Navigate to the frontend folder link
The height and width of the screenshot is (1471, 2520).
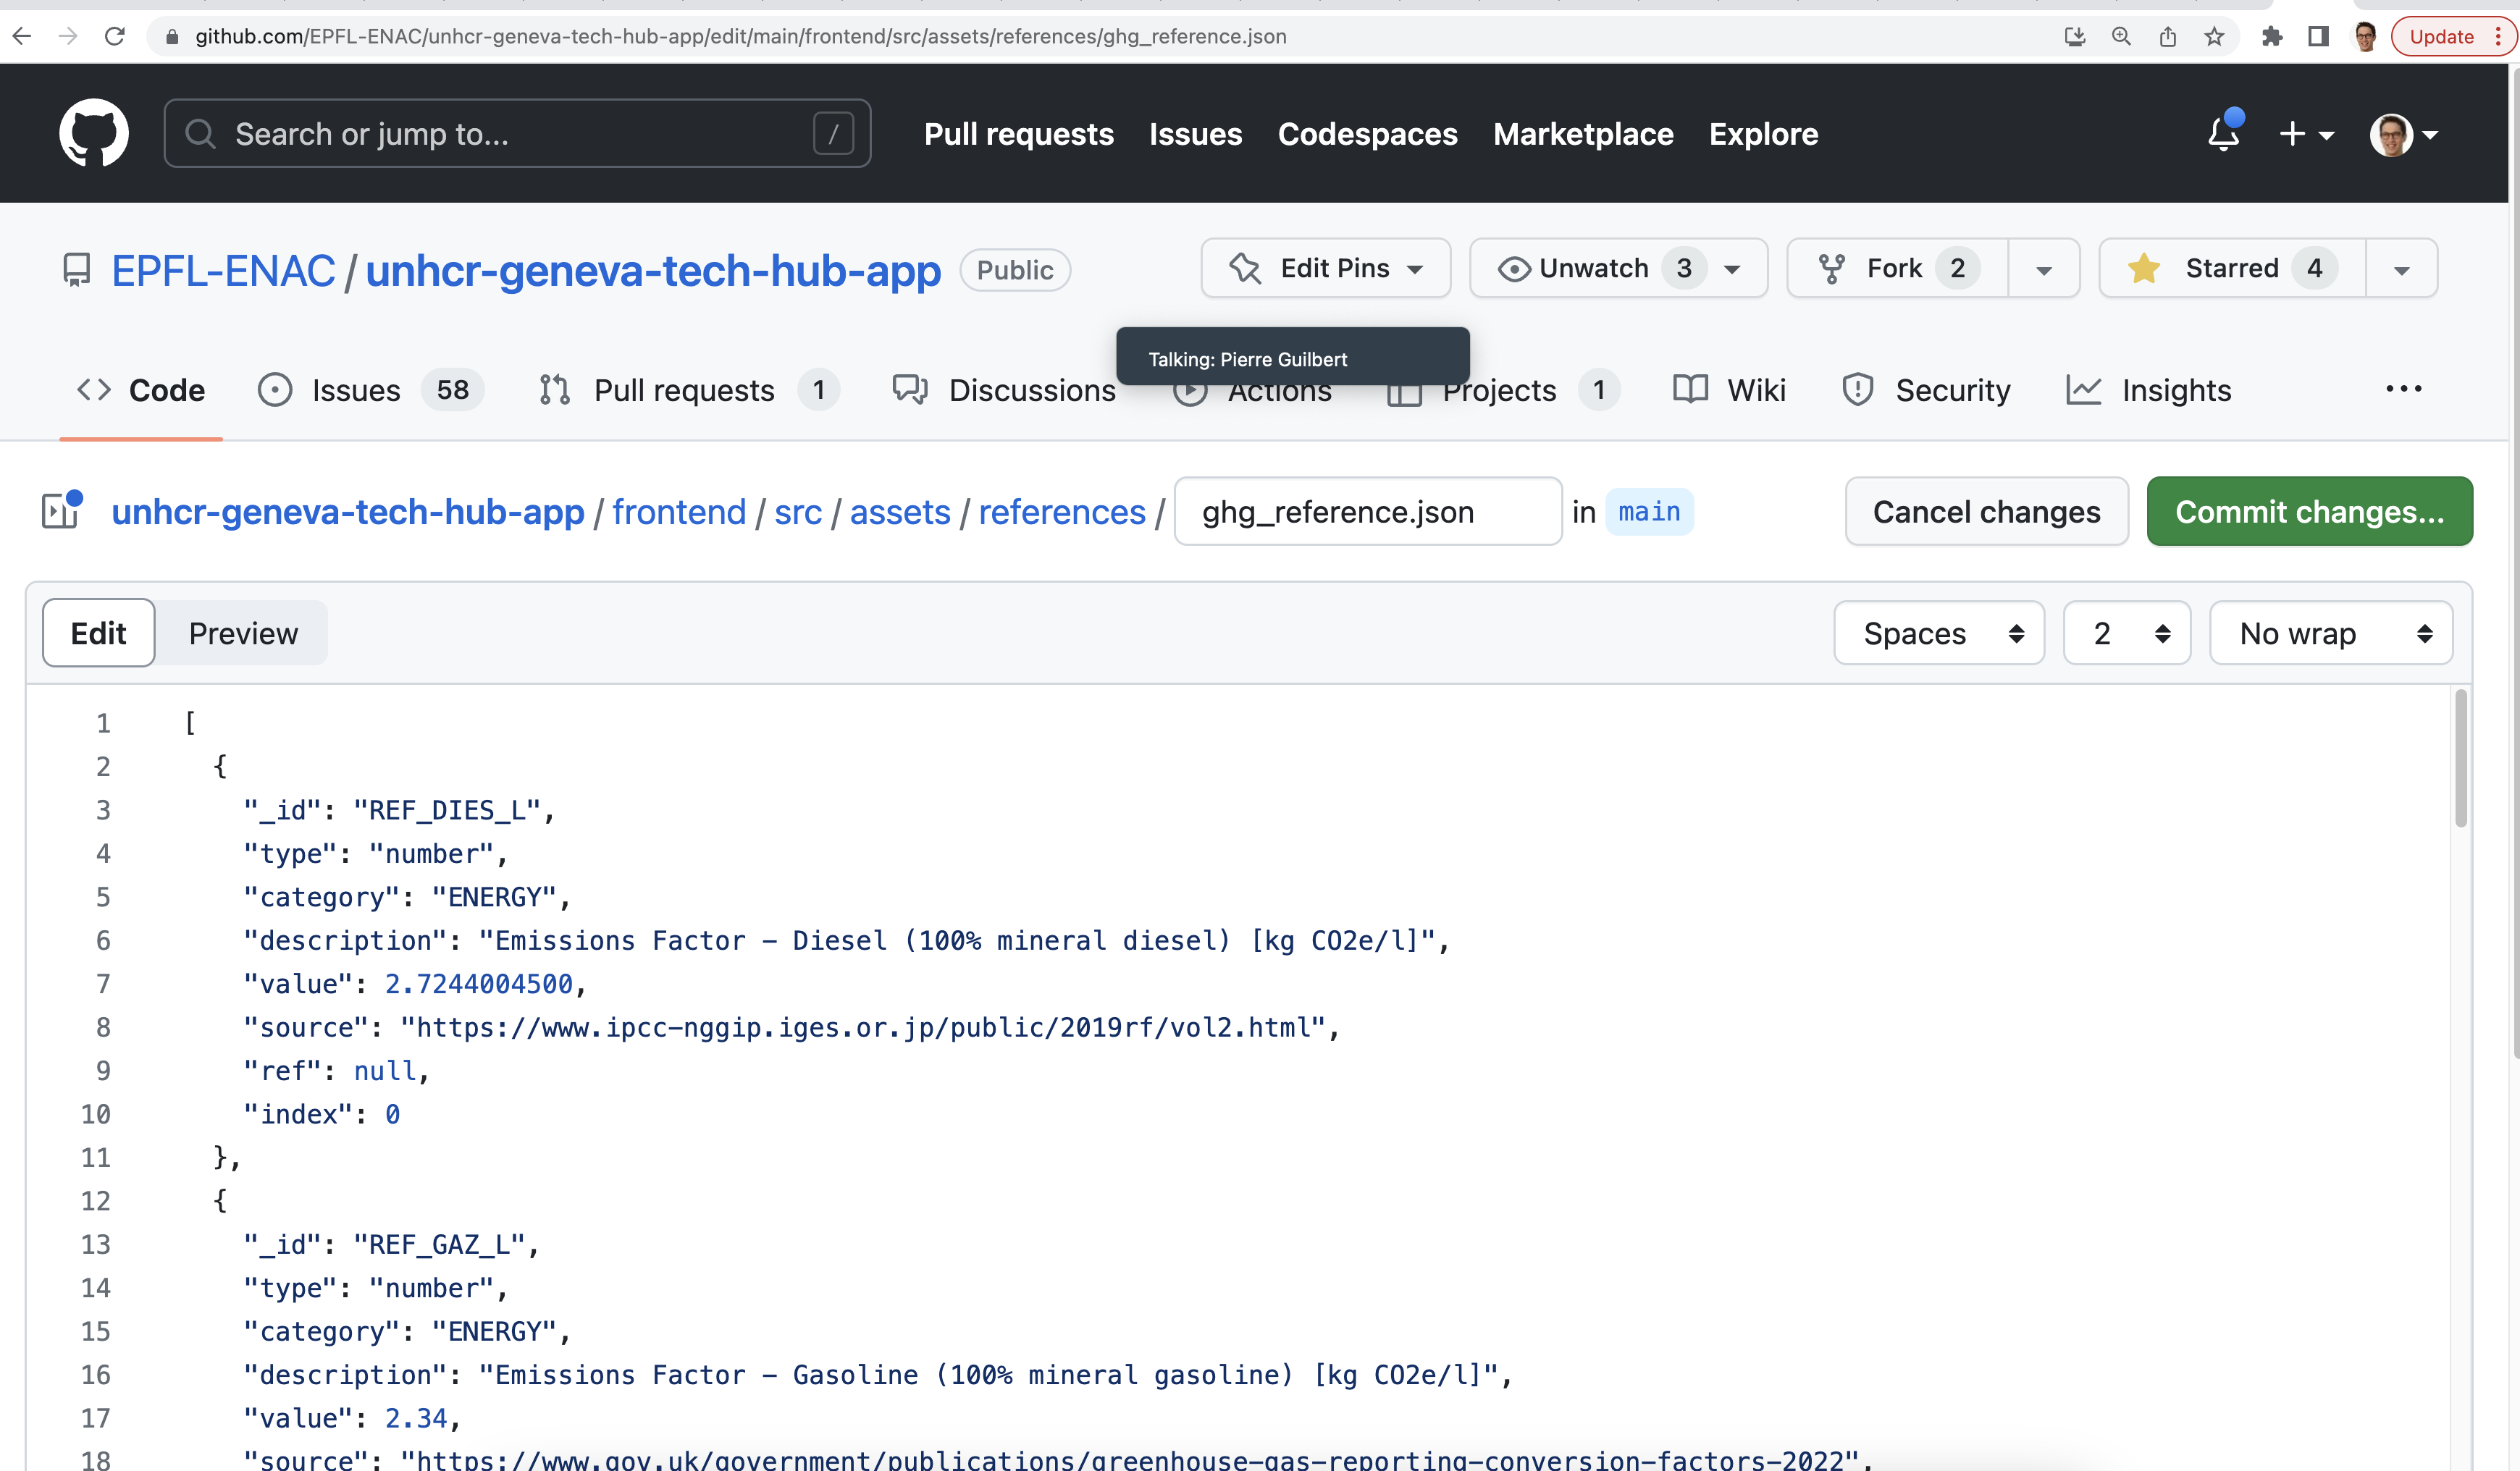pos(679,511)
